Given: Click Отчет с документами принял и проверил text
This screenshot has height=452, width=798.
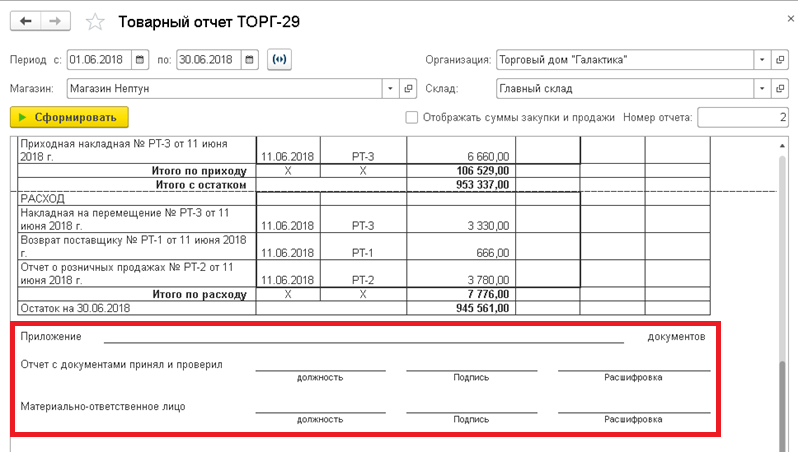Looking at the screenshot, I should click(122, 364).
